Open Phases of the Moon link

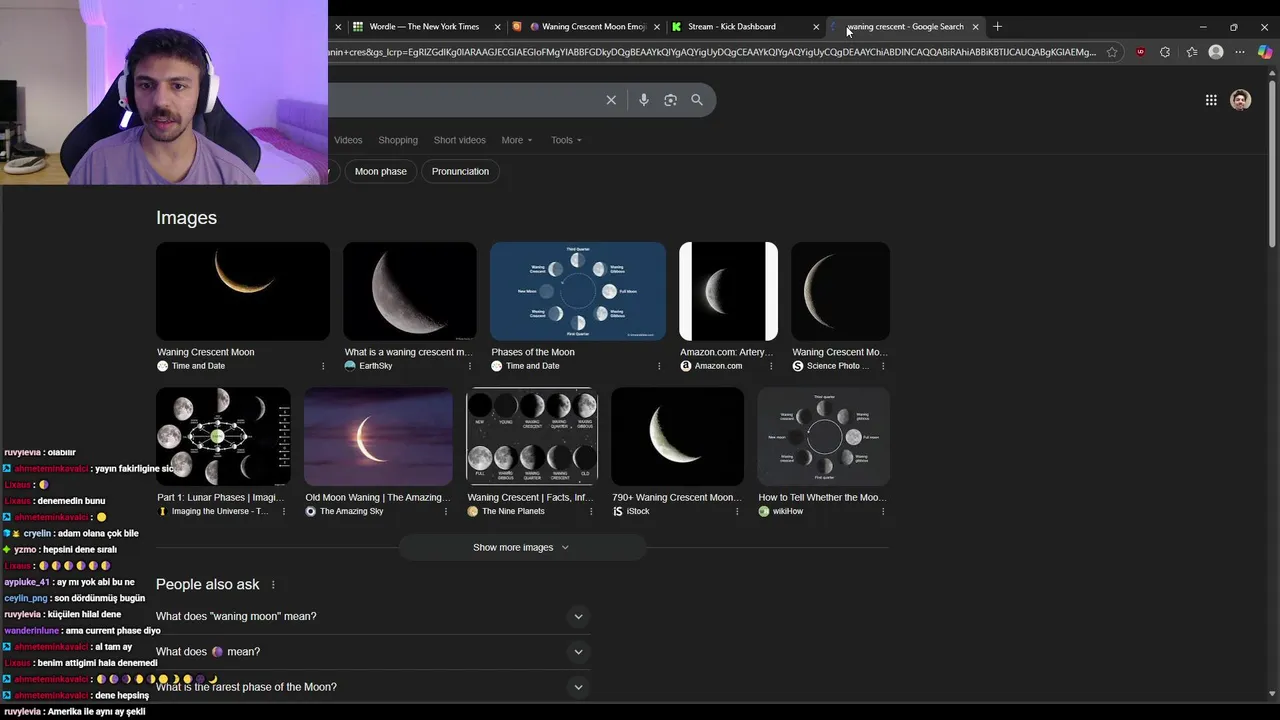[533, 352]
